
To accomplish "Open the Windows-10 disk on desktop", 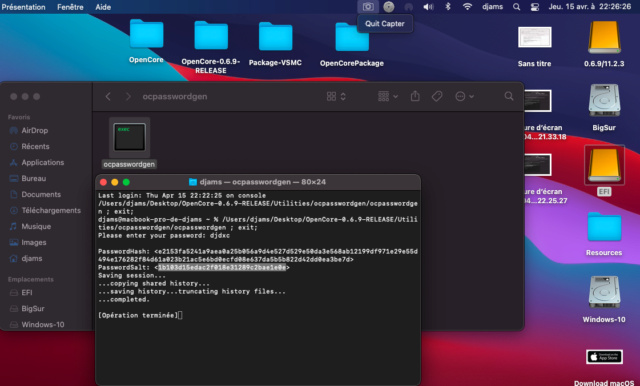I will [604, 292].
